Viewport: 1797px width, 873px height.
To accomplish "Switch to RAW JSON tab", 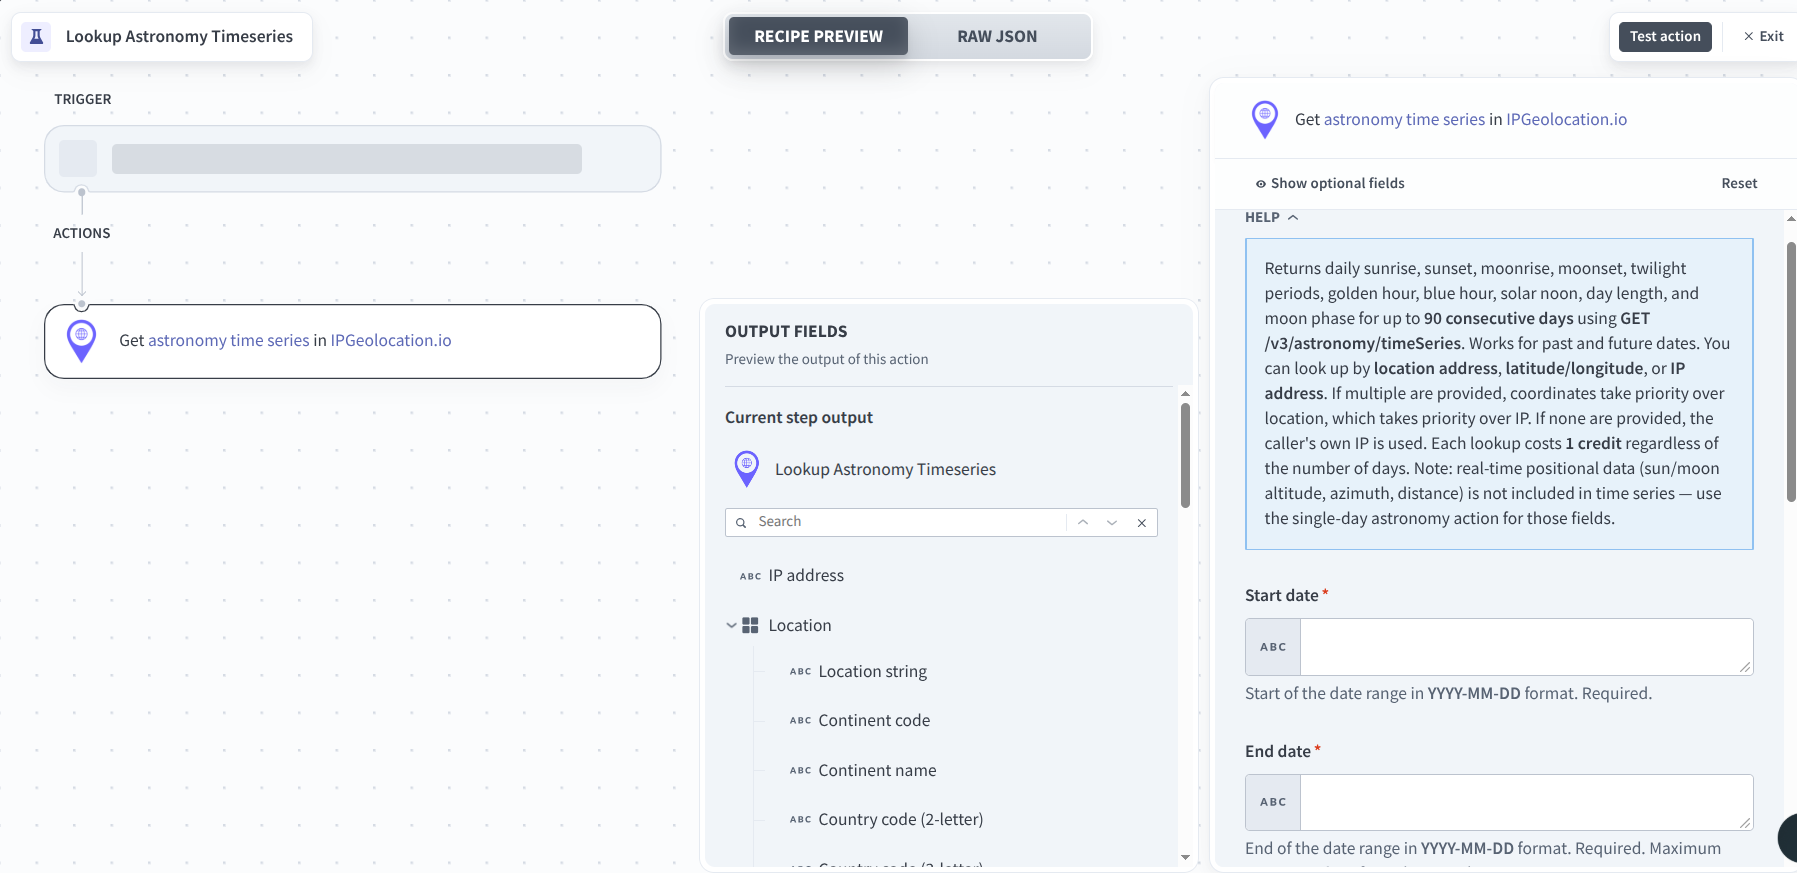I will tap(997, 36).
